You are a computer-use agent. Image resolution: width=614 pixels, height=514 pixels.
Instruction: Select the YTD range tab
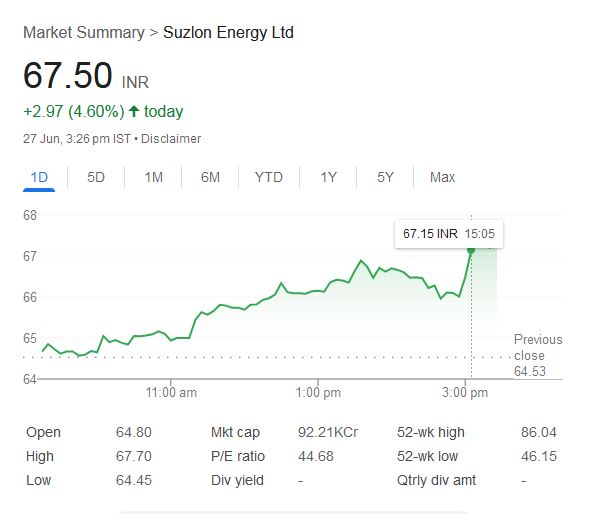pyautogui.click(x=268, y=177)
